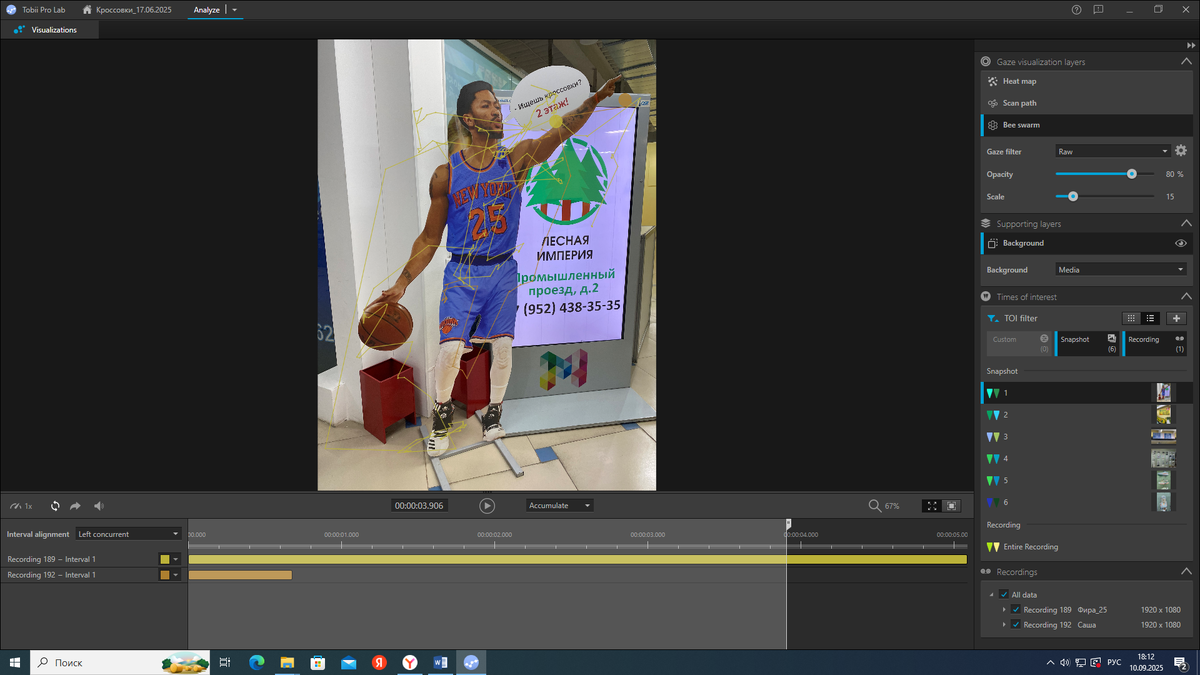This screenshot has width=1200, height=675.
Task: Select the Analyze tab
Action: (207, 9)
